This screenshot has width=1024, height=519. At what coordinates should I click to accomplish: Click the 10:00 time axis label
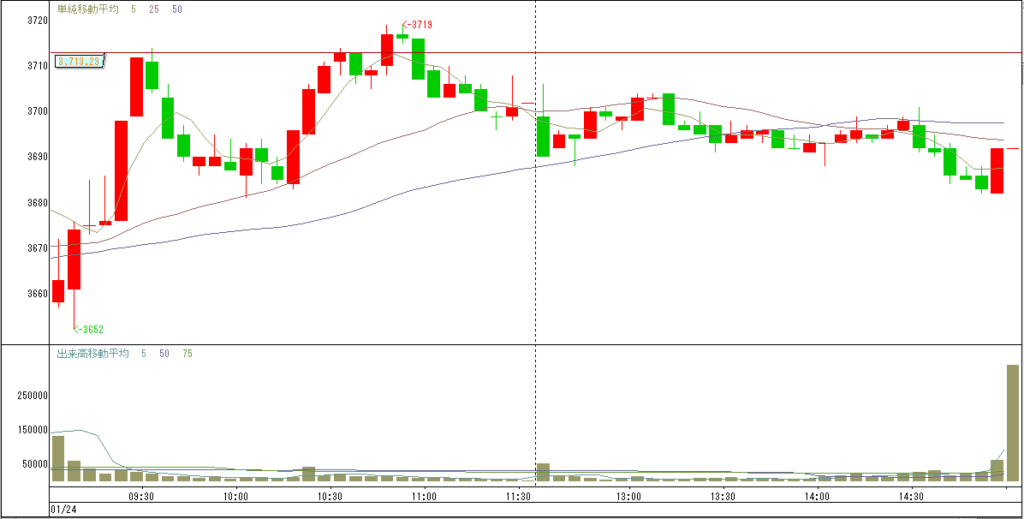(x=235, y=496)
